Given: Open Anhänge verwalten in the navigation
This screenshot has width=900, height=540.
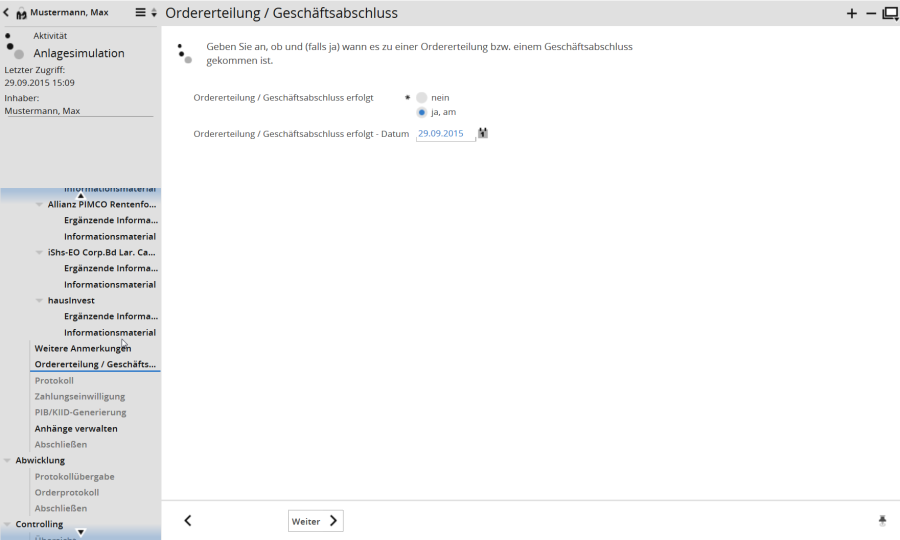Looking at the screenshot, I should (x=76, y=428).
